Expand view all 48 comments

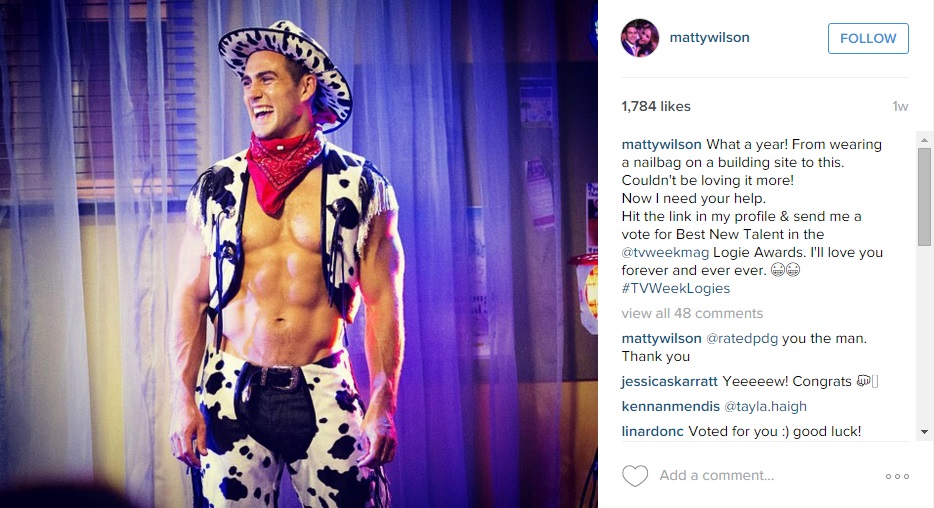coord(692,313)
